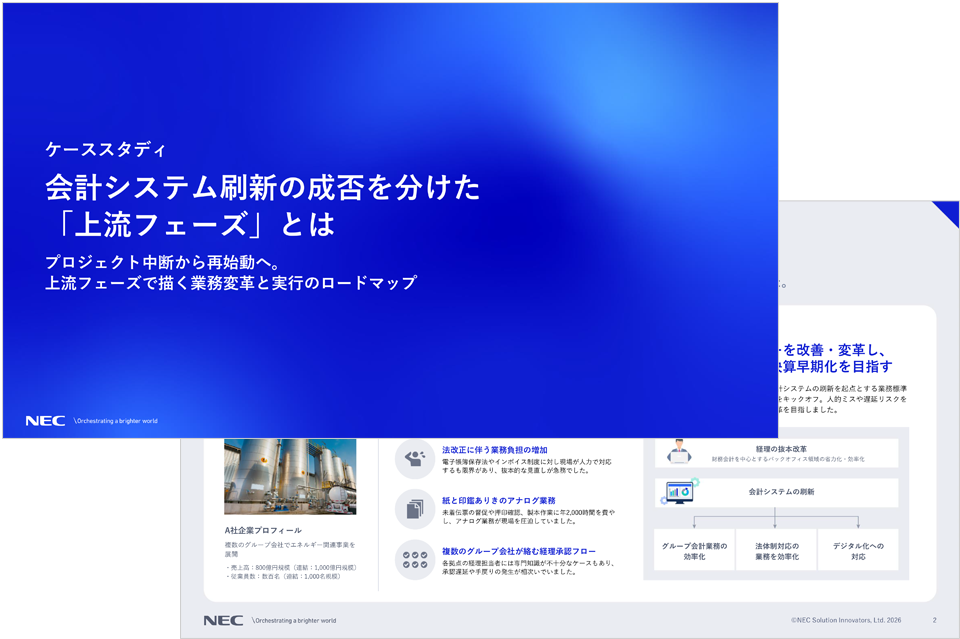Toggle the 法体制対応の業務を効率化 box
Screen dimensions: 960x639
(776, 550)
